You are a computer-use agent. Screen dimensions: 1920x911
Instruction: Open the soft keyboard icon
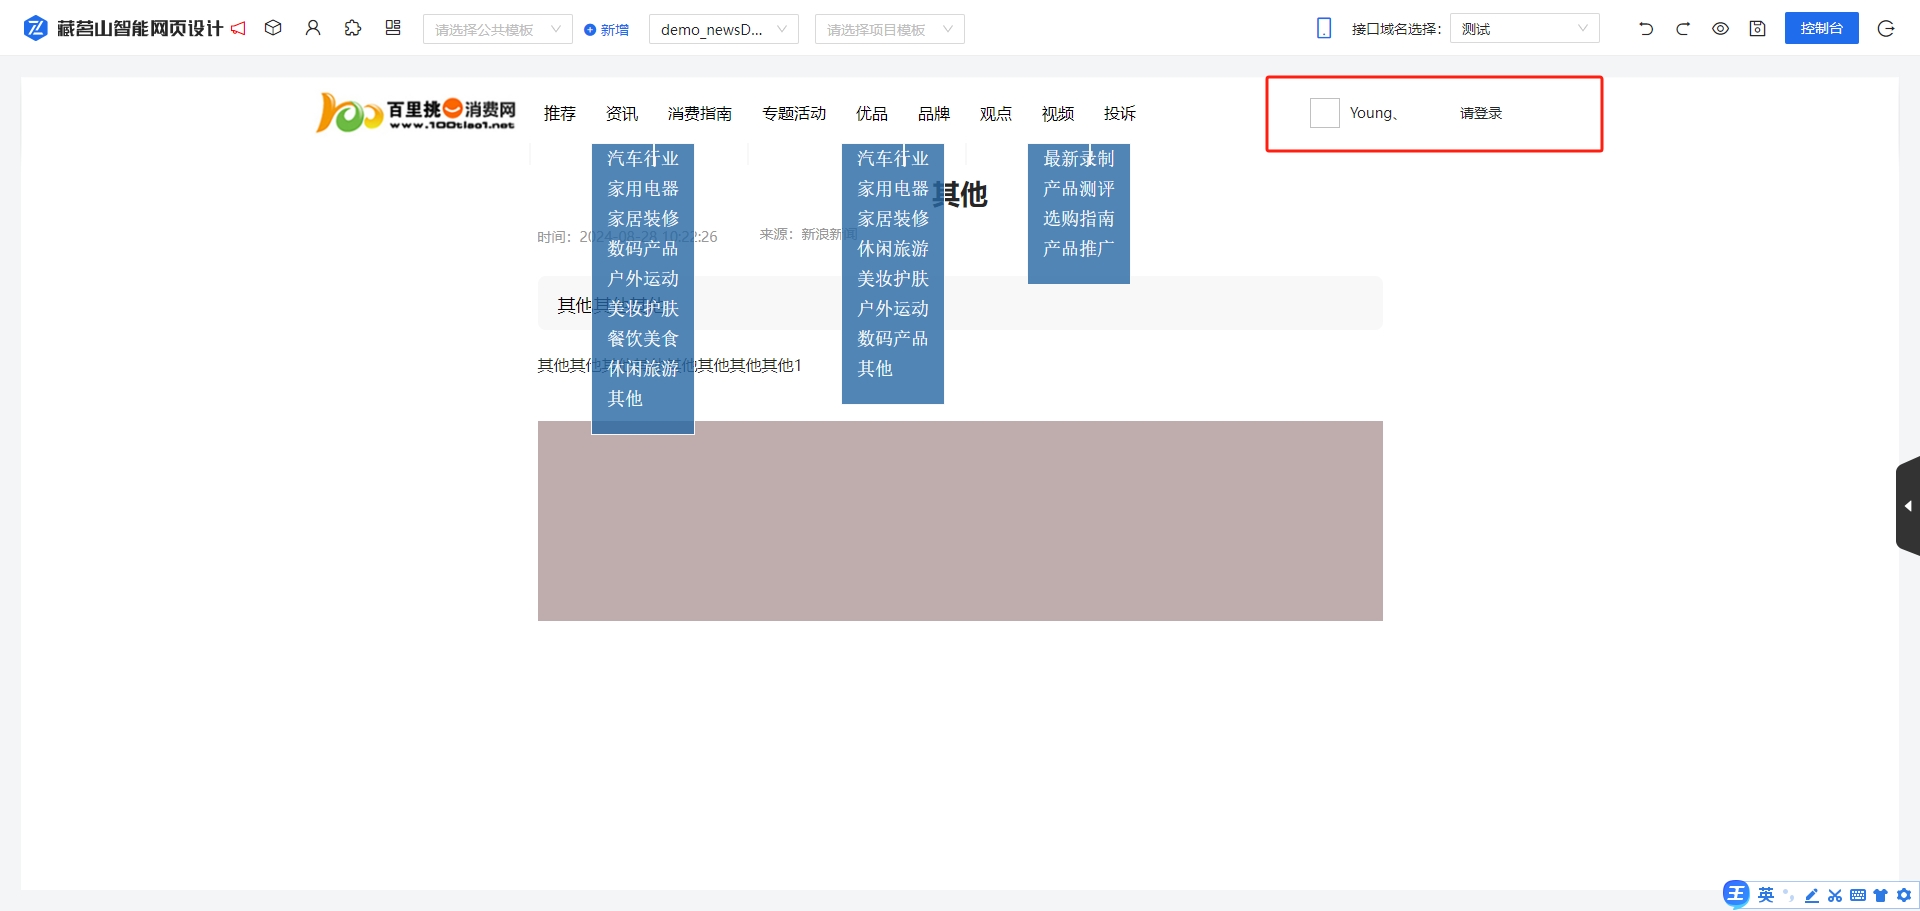1858,895
